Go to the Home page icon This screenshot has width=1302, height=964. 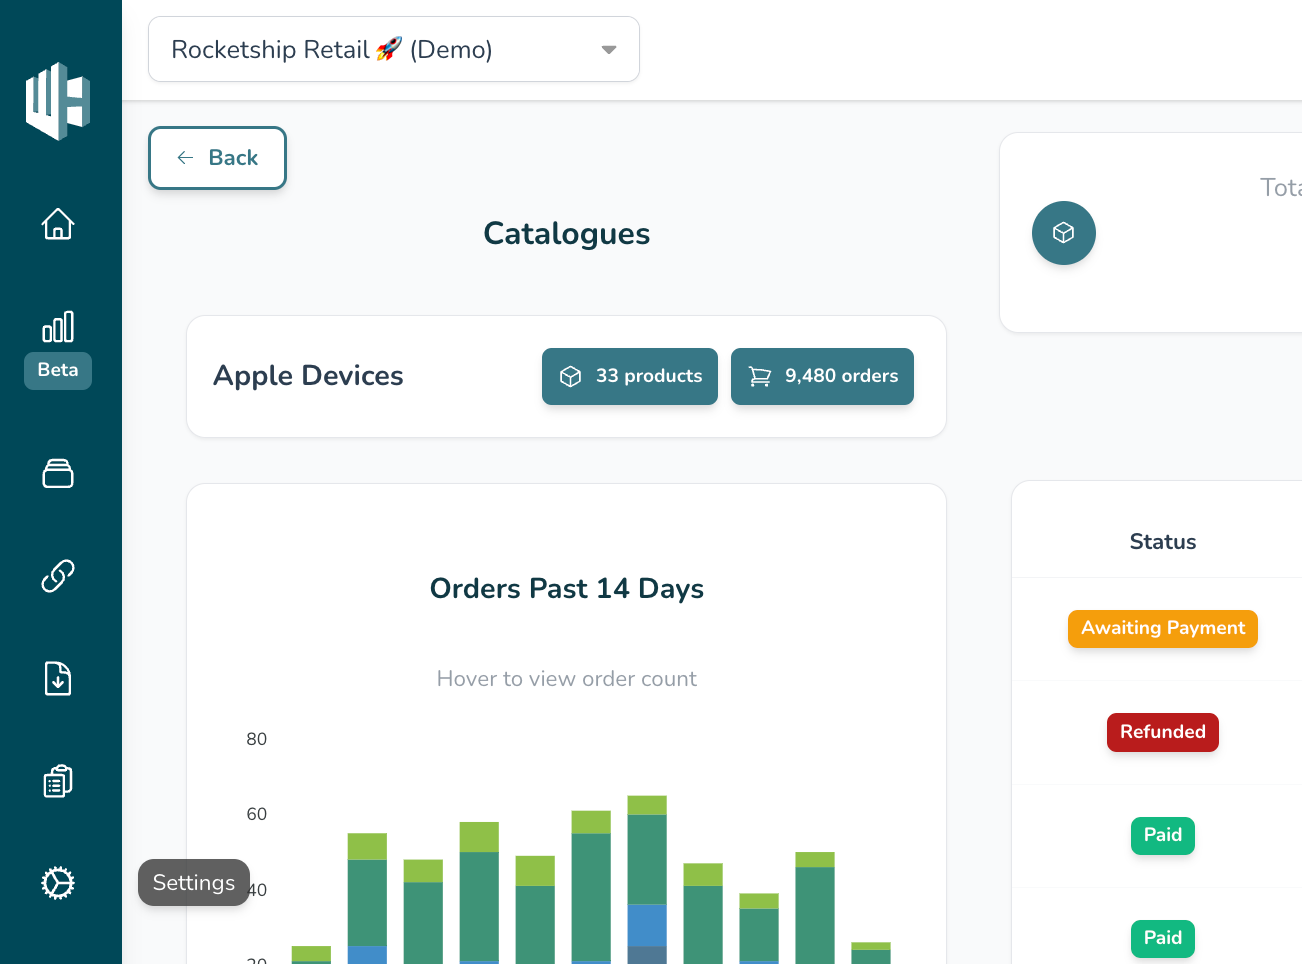[x=58, y=224]
